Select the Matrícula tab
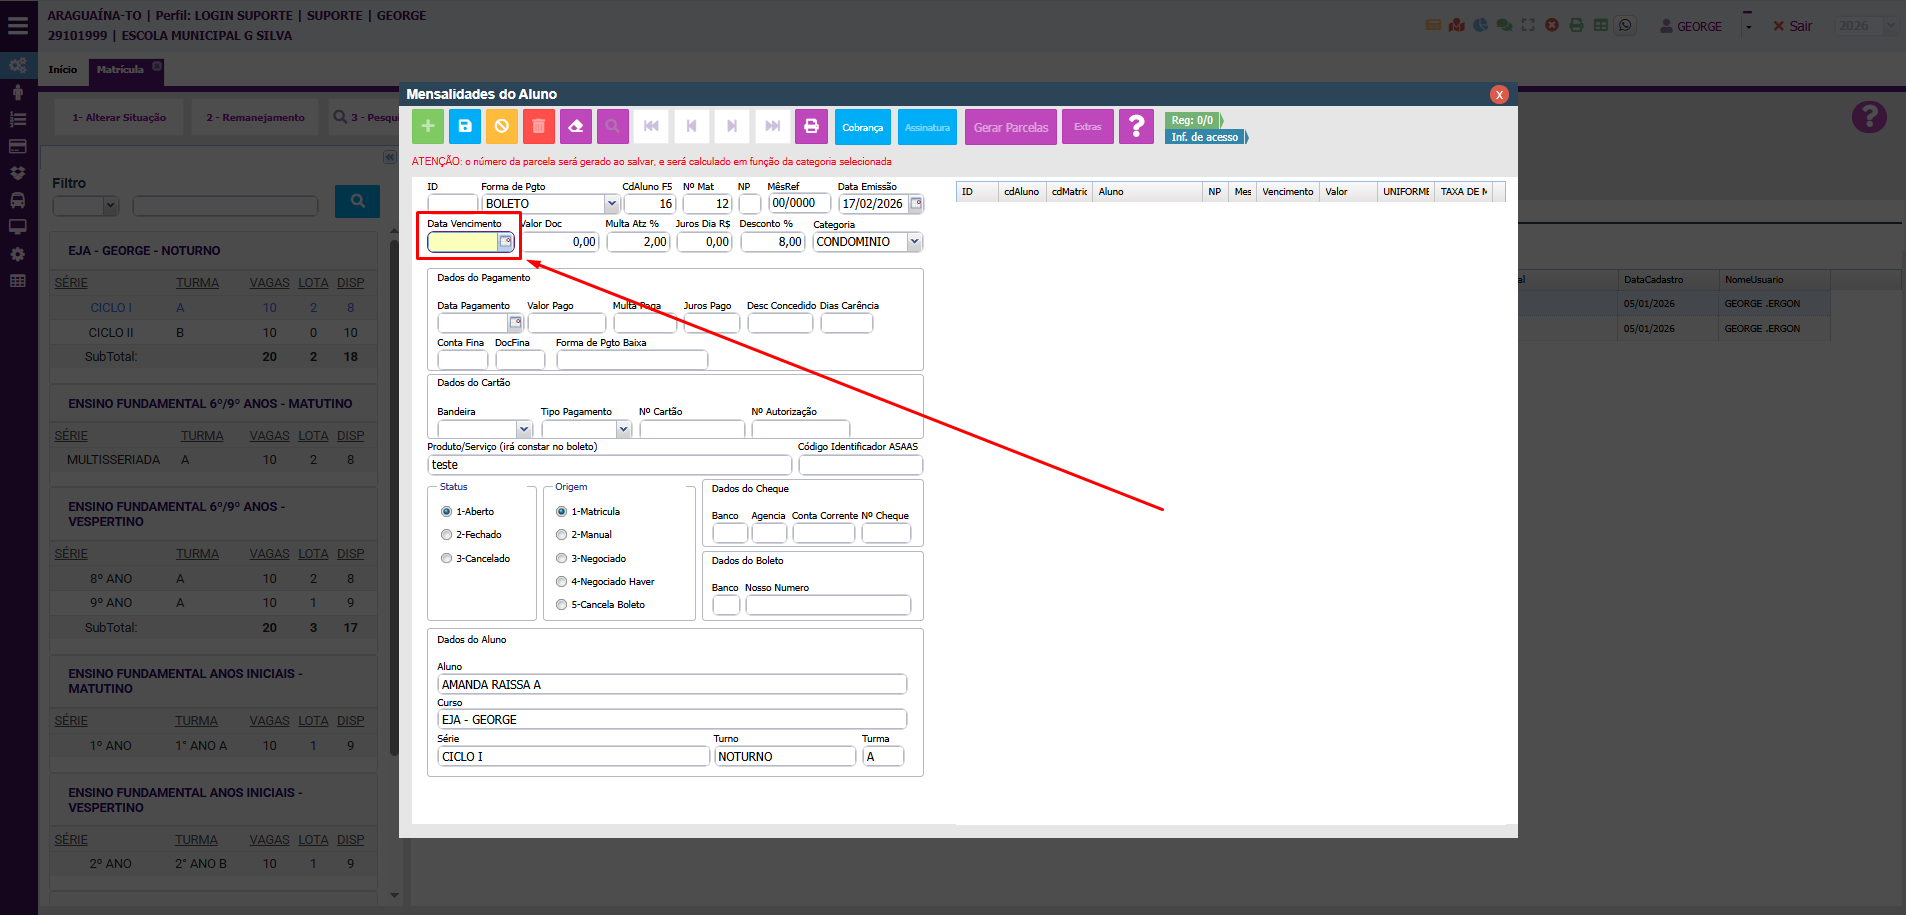The image size is (1906, 915). click(x=120, y=70)
